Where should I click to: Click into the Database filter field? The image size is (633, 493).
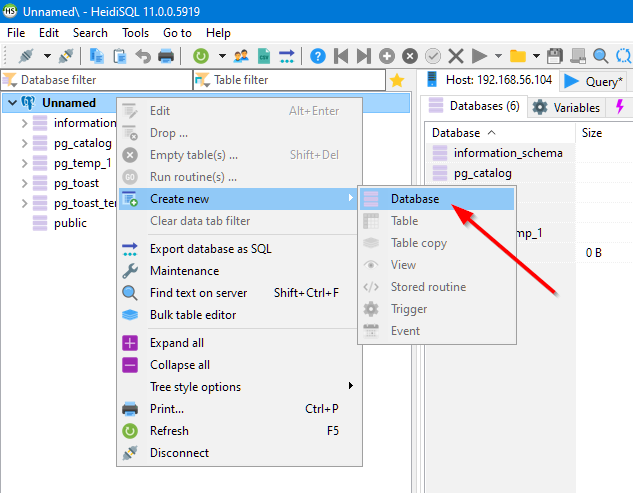[100, 80]
